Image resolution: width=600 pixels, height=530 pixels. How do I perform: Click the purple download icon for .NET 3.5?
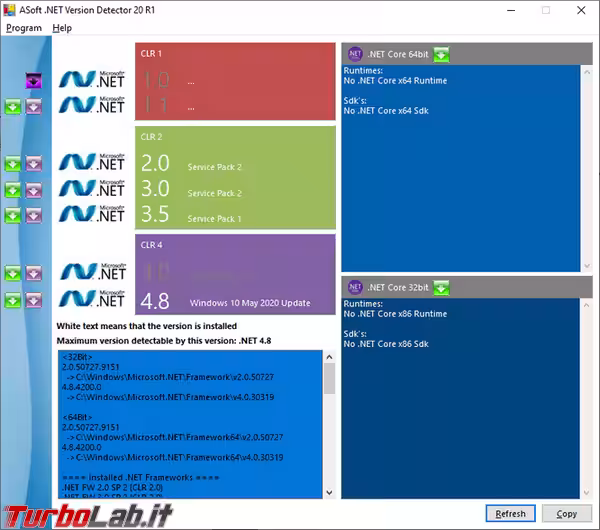pyautogui.click(x=34, y=215)
